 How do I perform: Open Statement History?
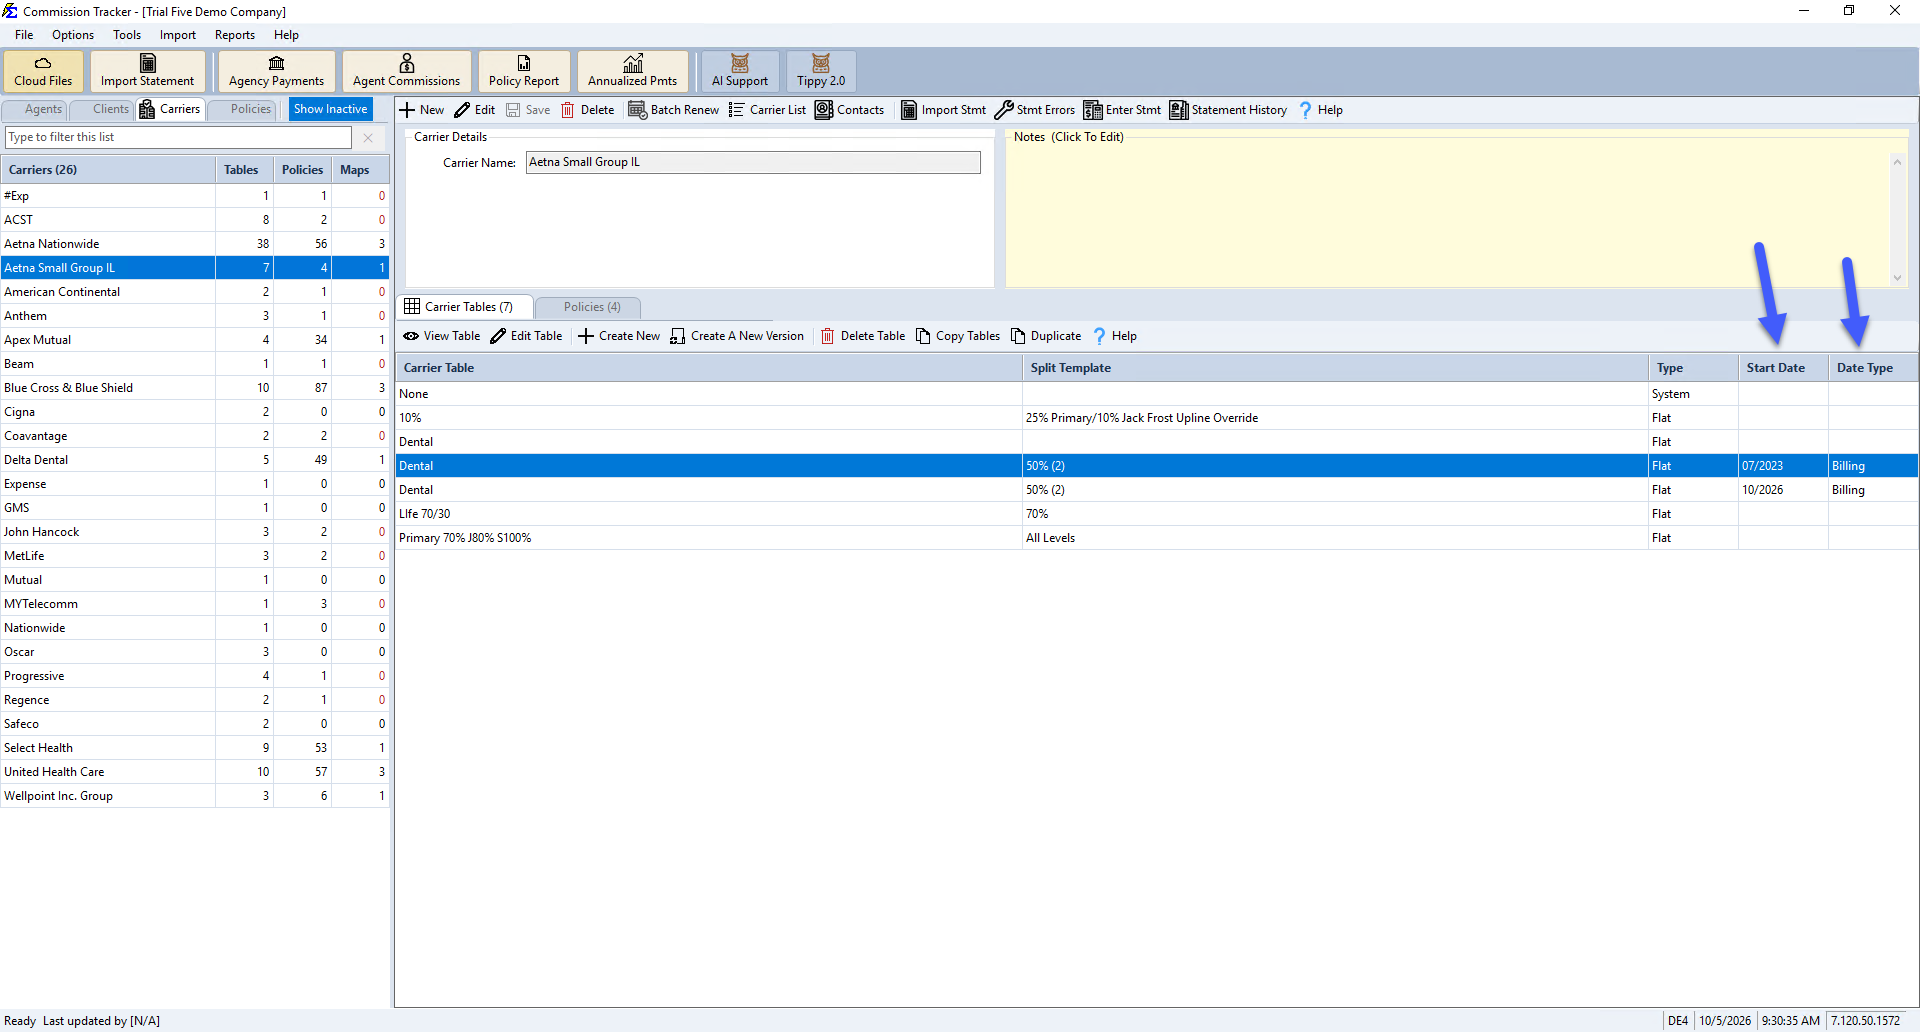(x=1228, y=110)
